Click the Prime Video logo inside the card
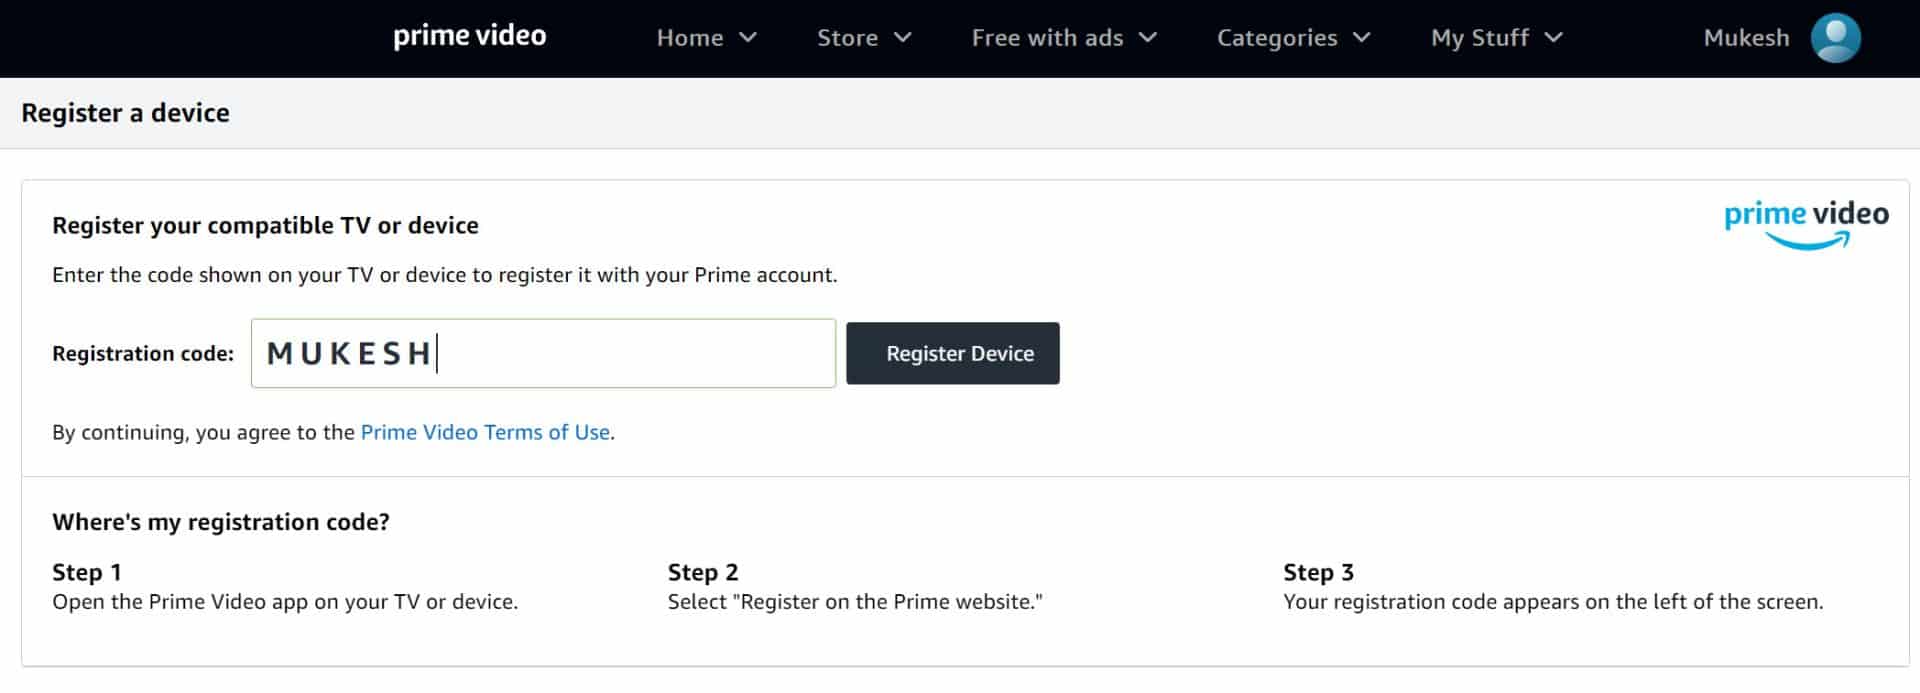Image resolution: width=1920 pixels, height=693 pixels. pos(1805,214)
